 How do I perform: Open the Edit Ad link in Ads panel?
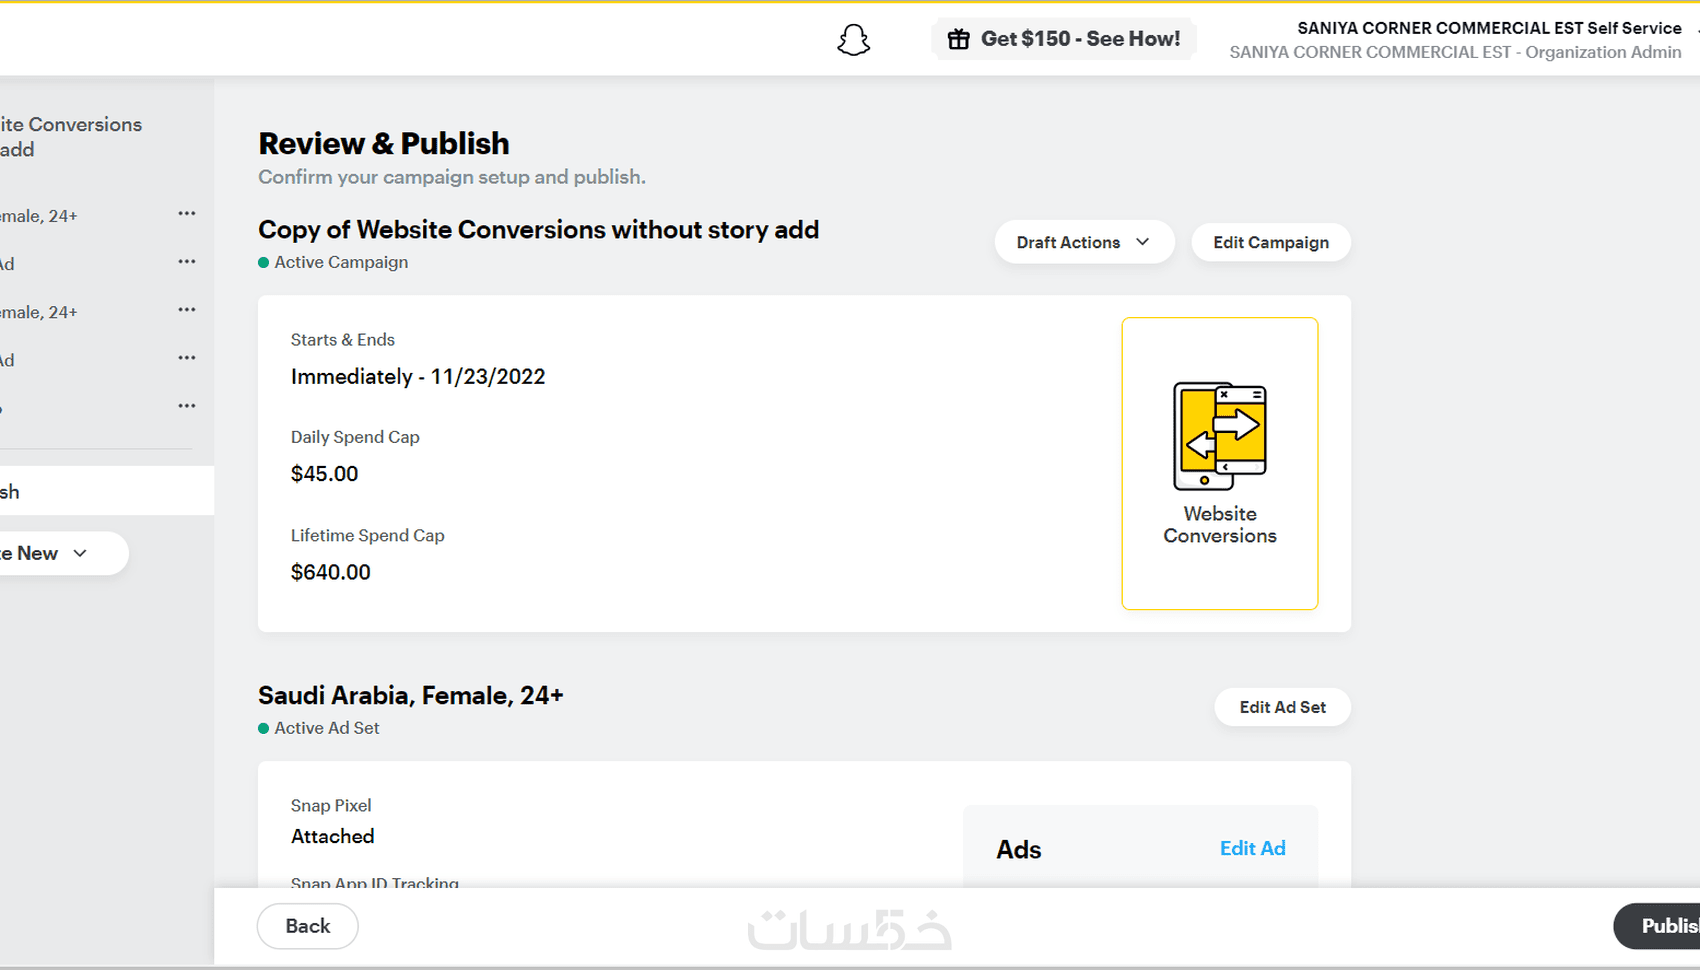(x=1252, y=849)
